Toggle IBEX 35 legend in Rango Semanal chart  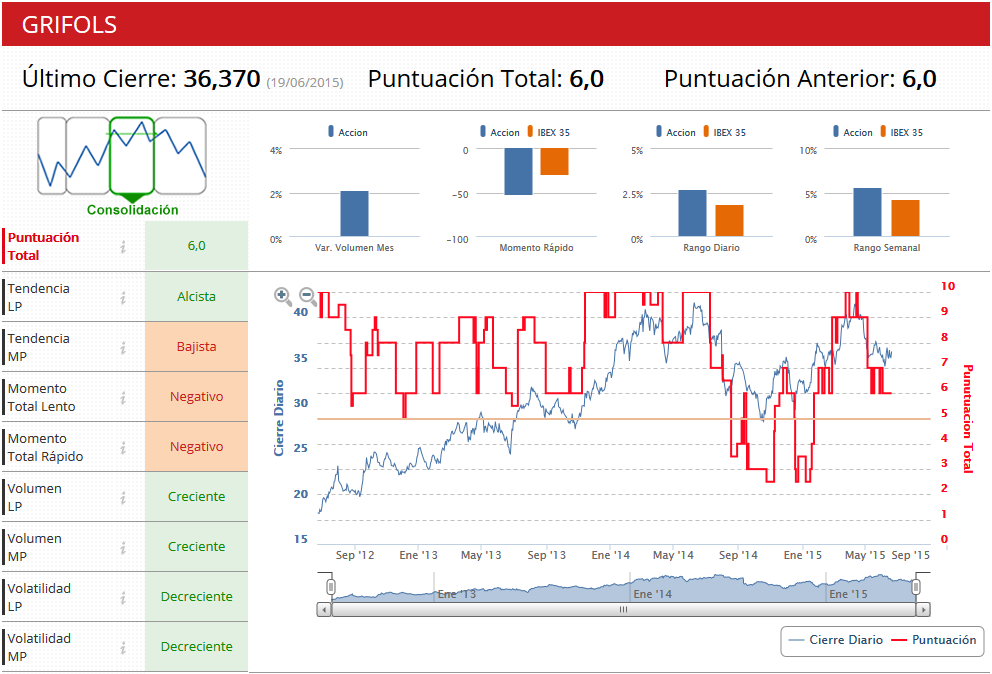pos(902,132)
